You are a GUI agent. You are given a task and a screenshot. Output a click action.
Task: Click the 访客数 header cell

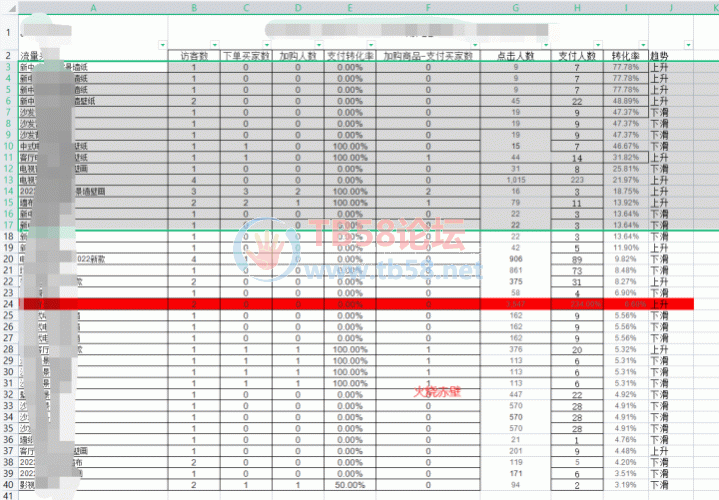click(193, 56)
